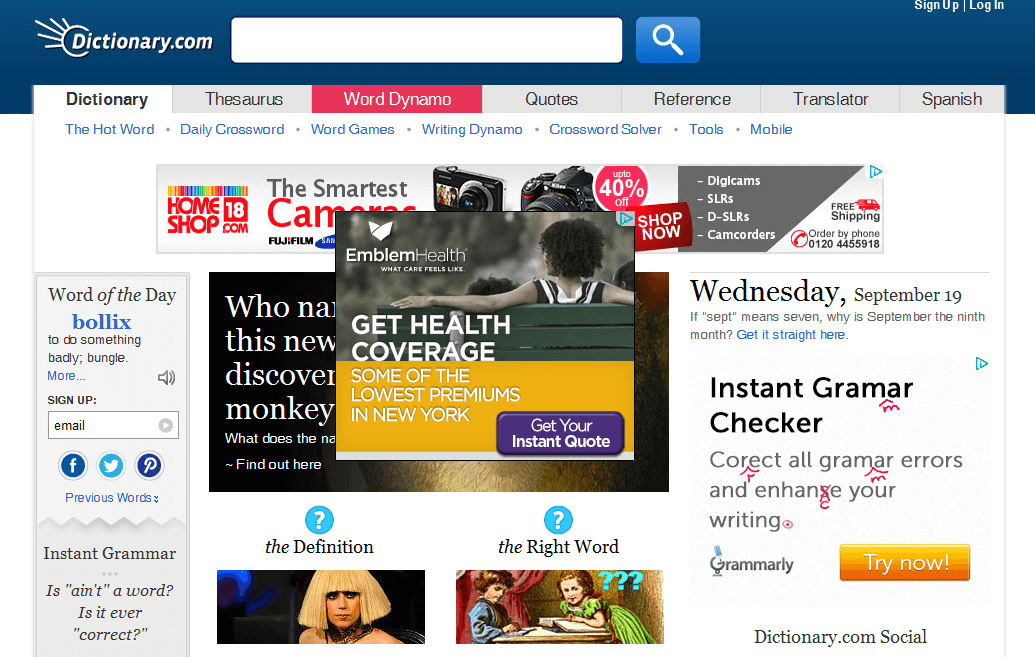This screenshot has width=1035, height=657.
Task: Click the More... link under bollix
Action: coord(66,376)
